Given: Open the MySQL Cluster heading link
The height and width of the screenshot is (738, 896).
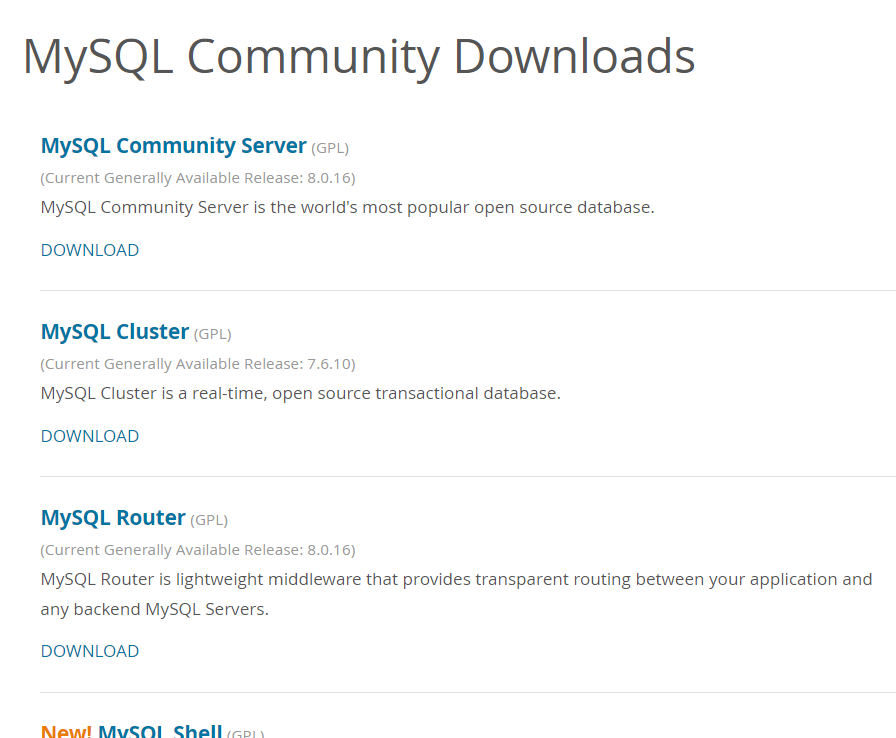Looking at the screenshot, I should pyautogui.click(x=115, y=332).
